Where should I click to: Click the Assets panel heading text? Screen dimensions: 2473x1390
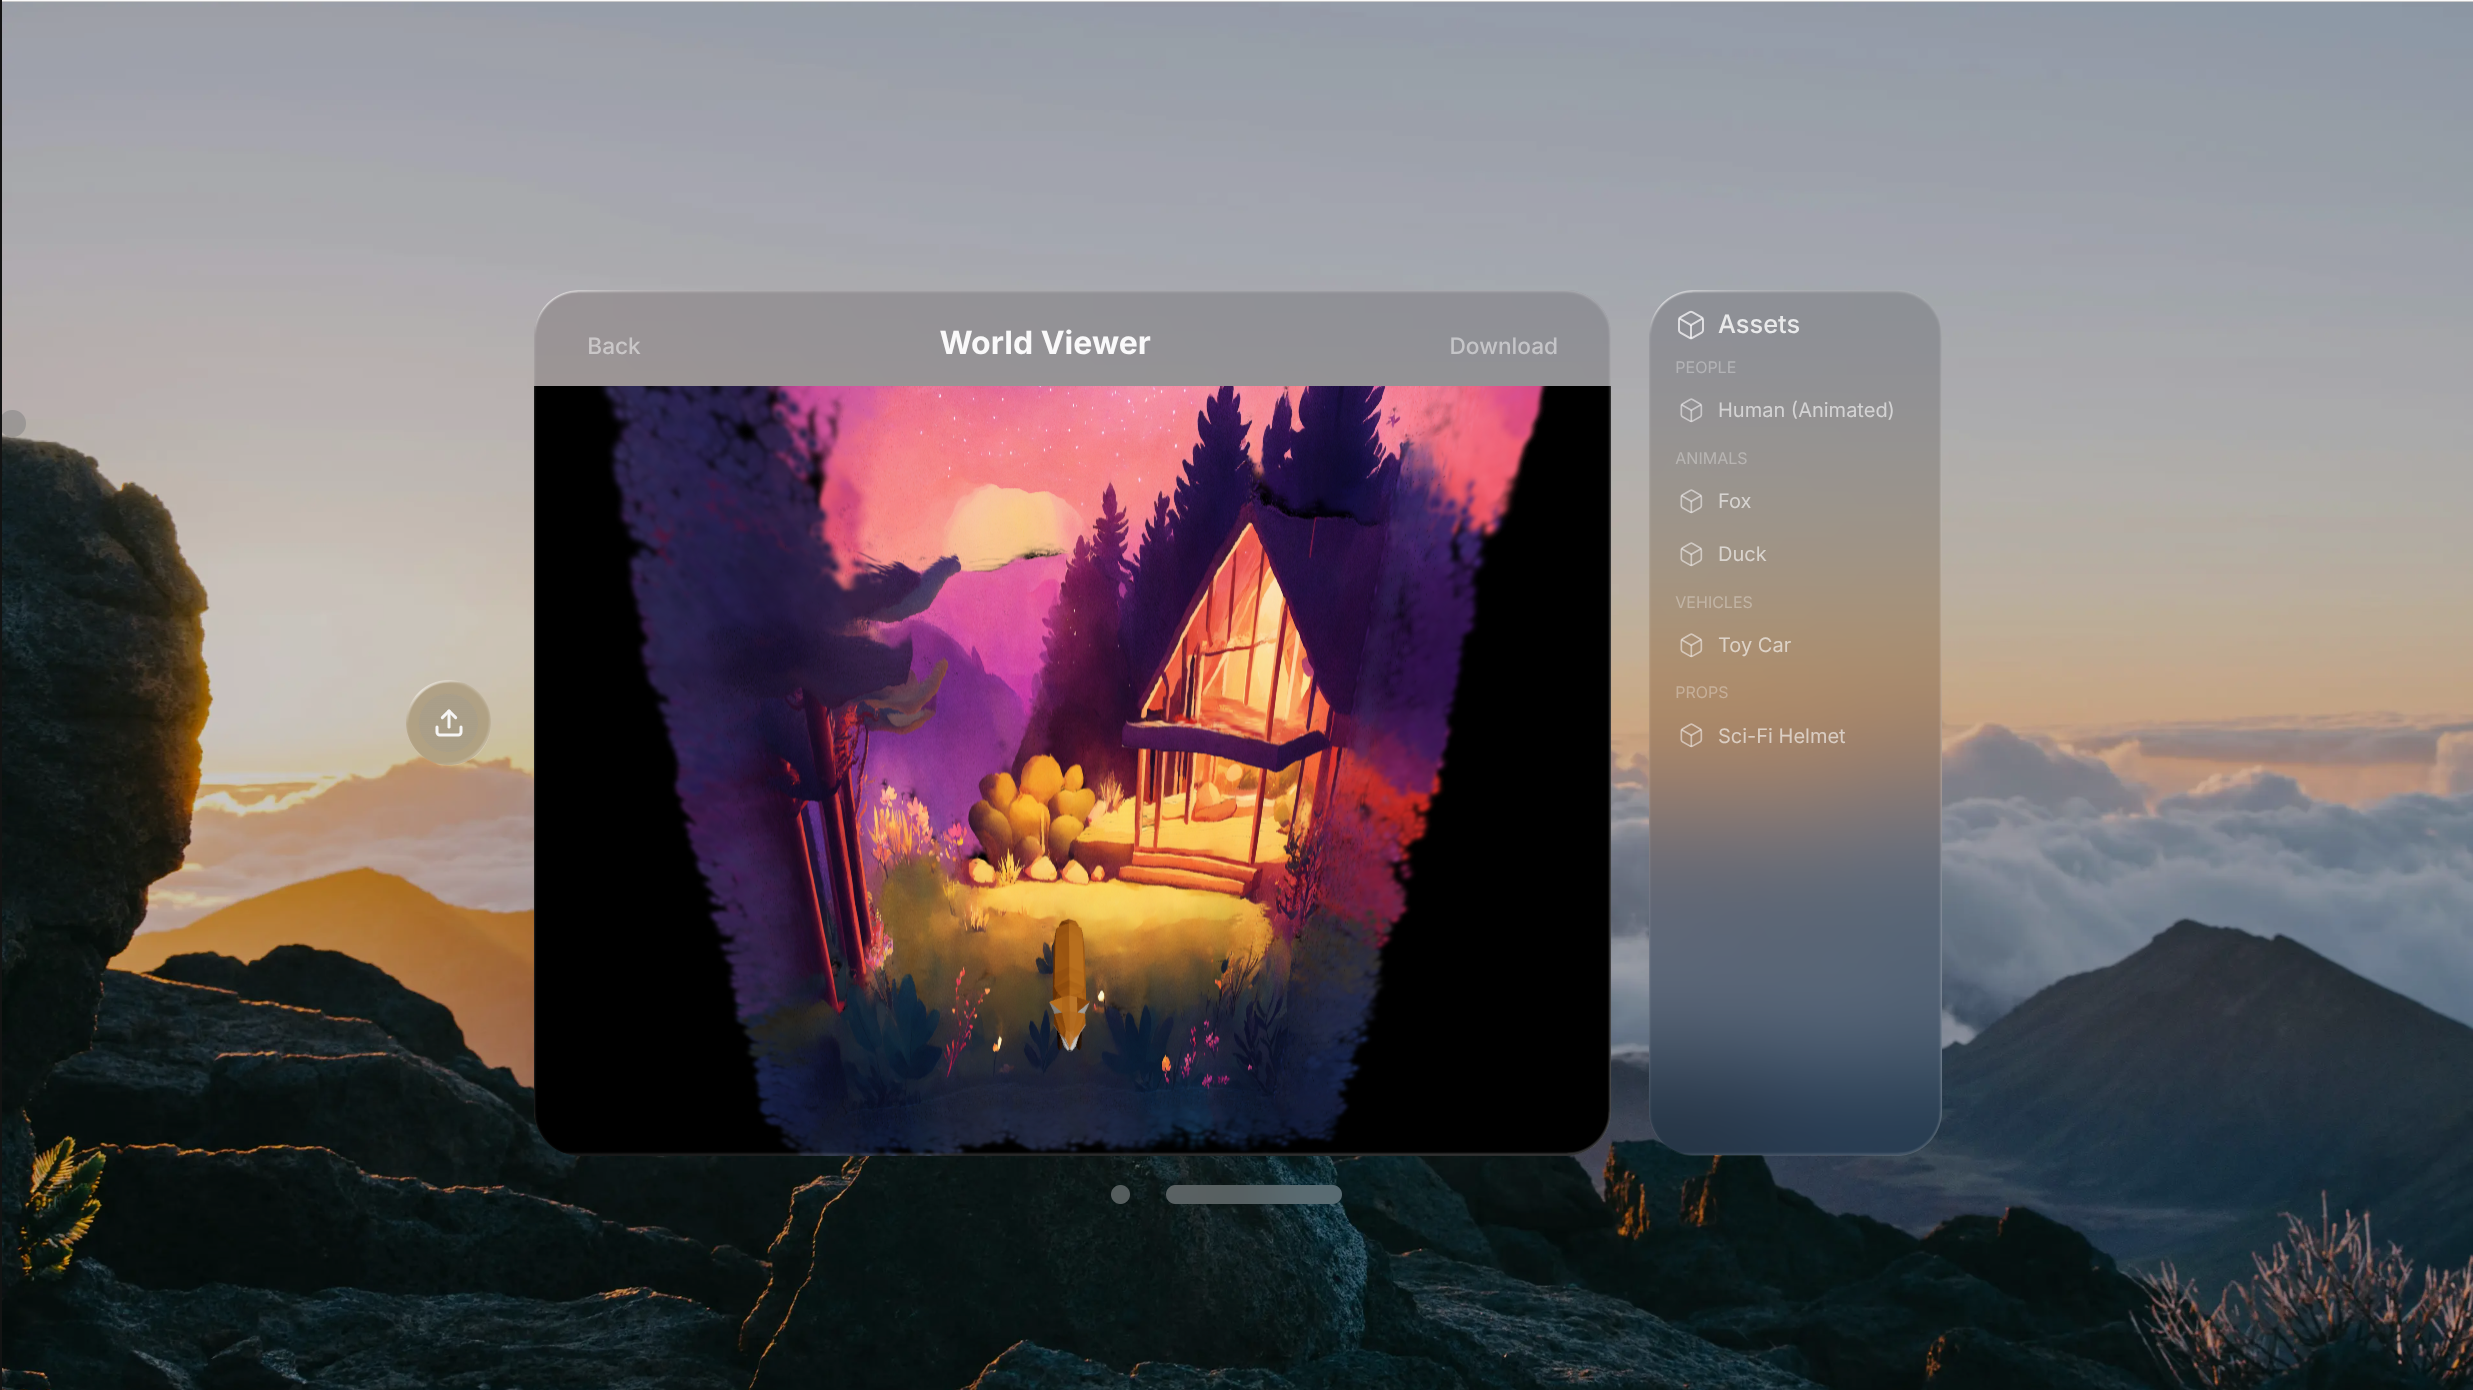click(x=1758, y=324)
